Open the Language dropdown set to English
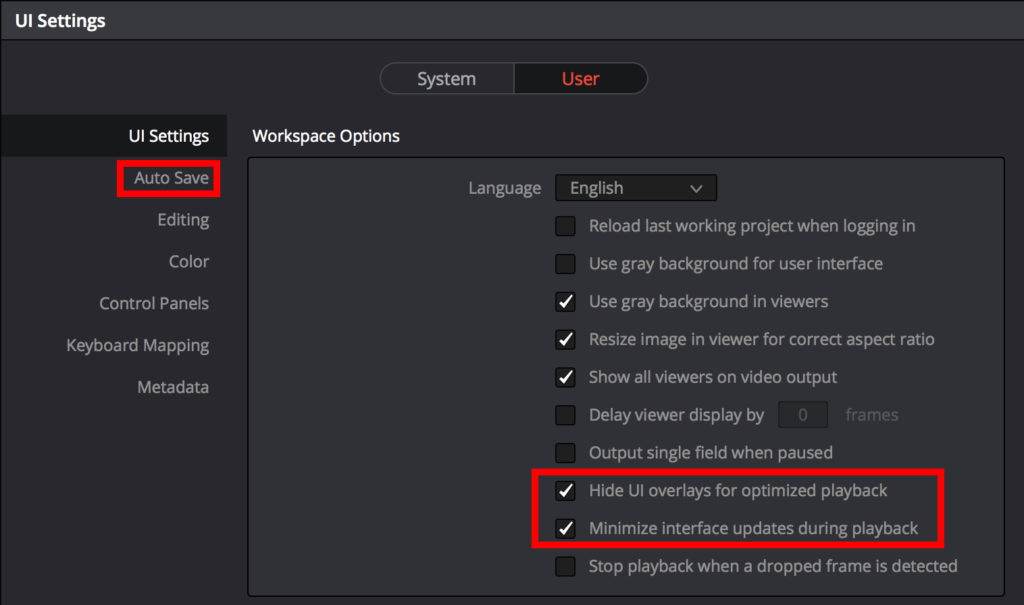This screenshot has width=1024, height=605. click(x=636, y=188)
